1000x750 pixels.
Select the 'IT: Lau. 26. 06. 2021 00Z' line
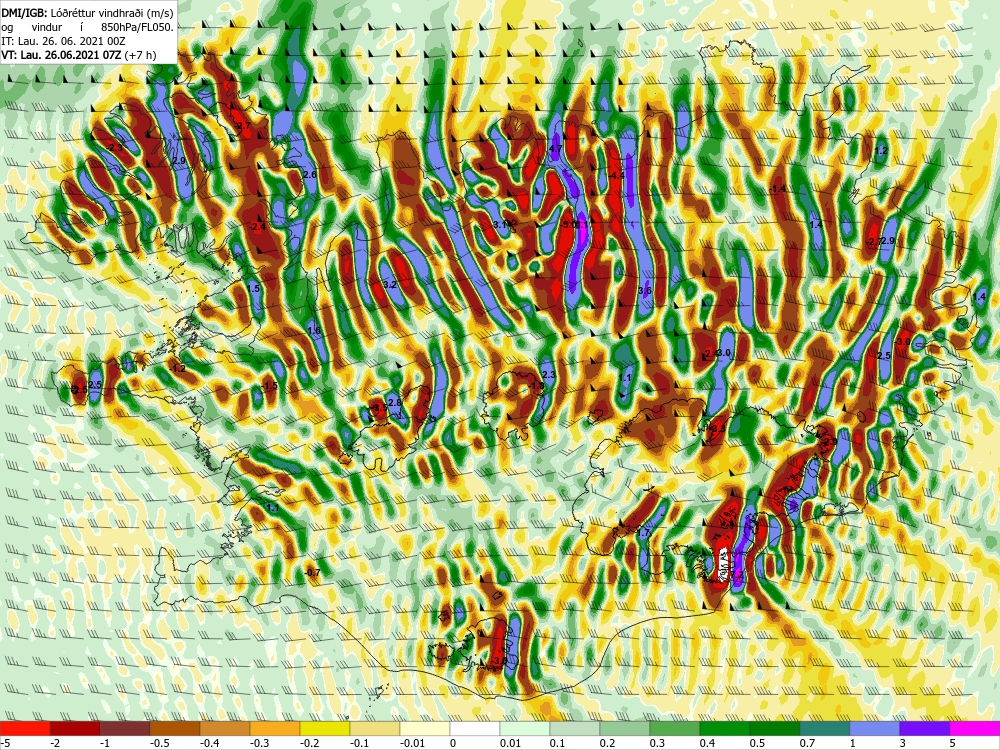(63, 41)
